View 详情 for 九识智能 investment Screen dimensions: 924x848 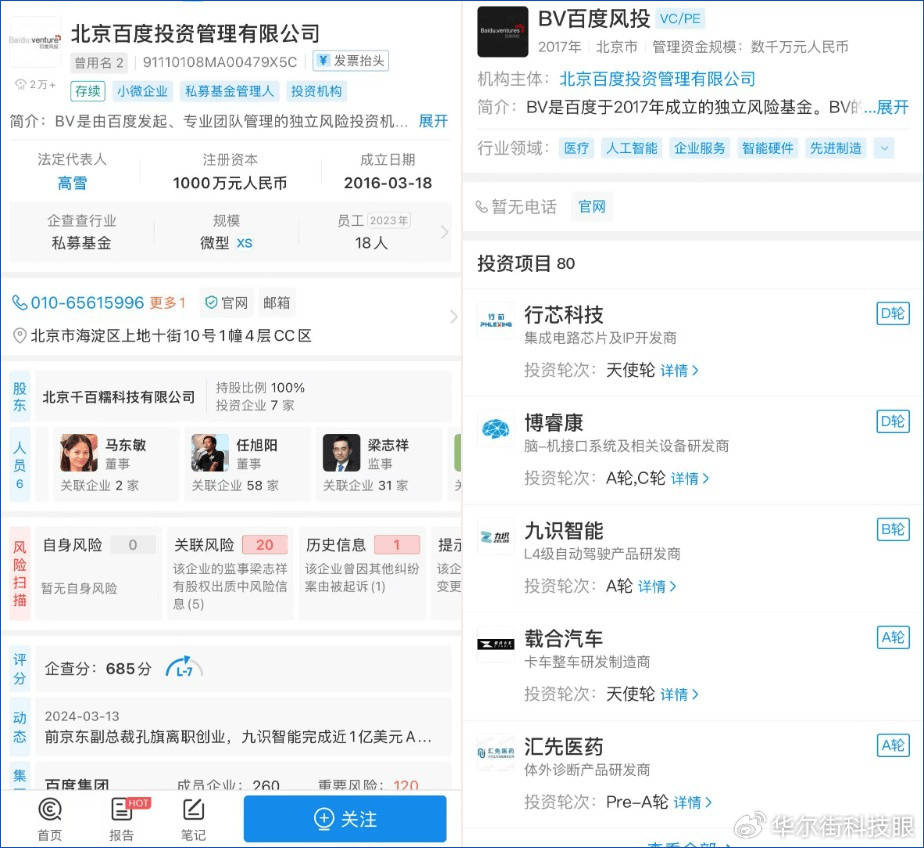[x=657, y=586]
